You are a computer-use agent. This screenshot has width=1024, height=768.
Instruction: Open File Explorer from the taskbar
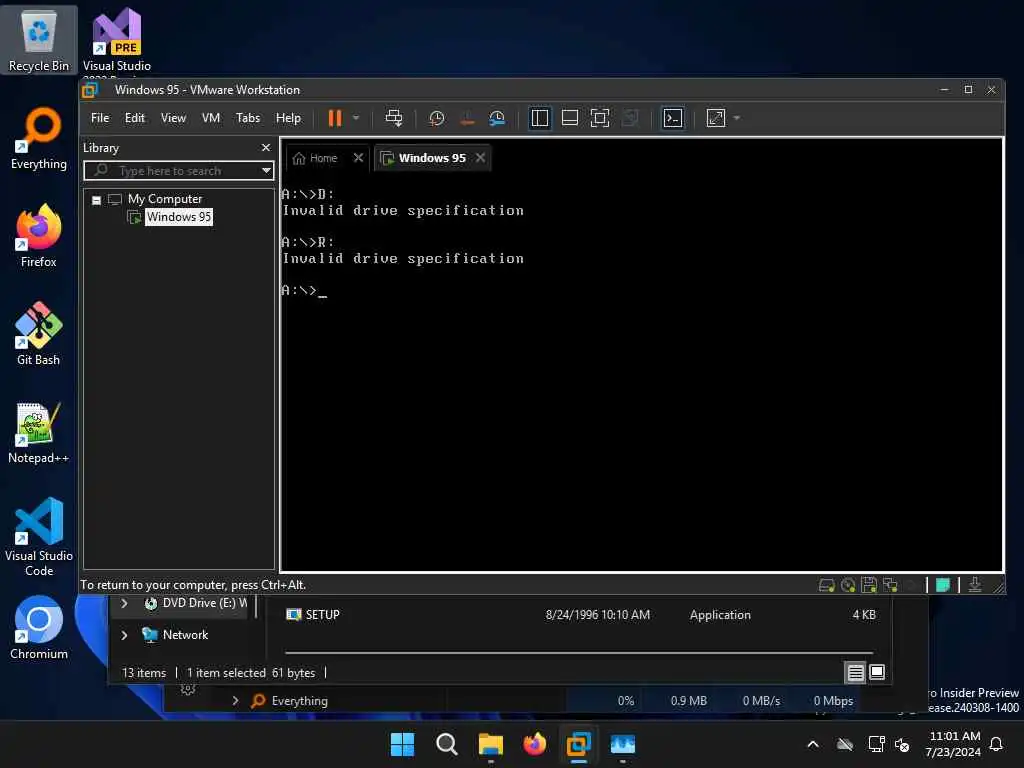click(490, 744)
